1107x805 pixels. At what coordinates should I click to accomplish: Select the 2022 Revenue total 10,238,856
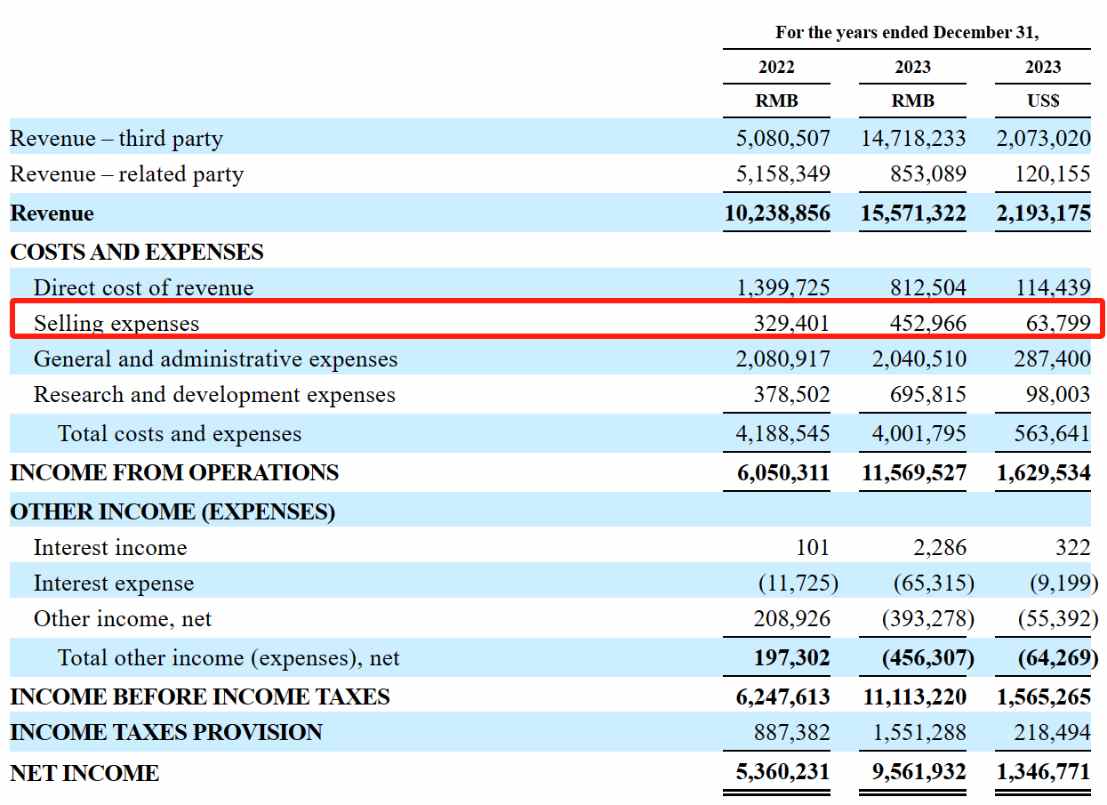(777, 213)
